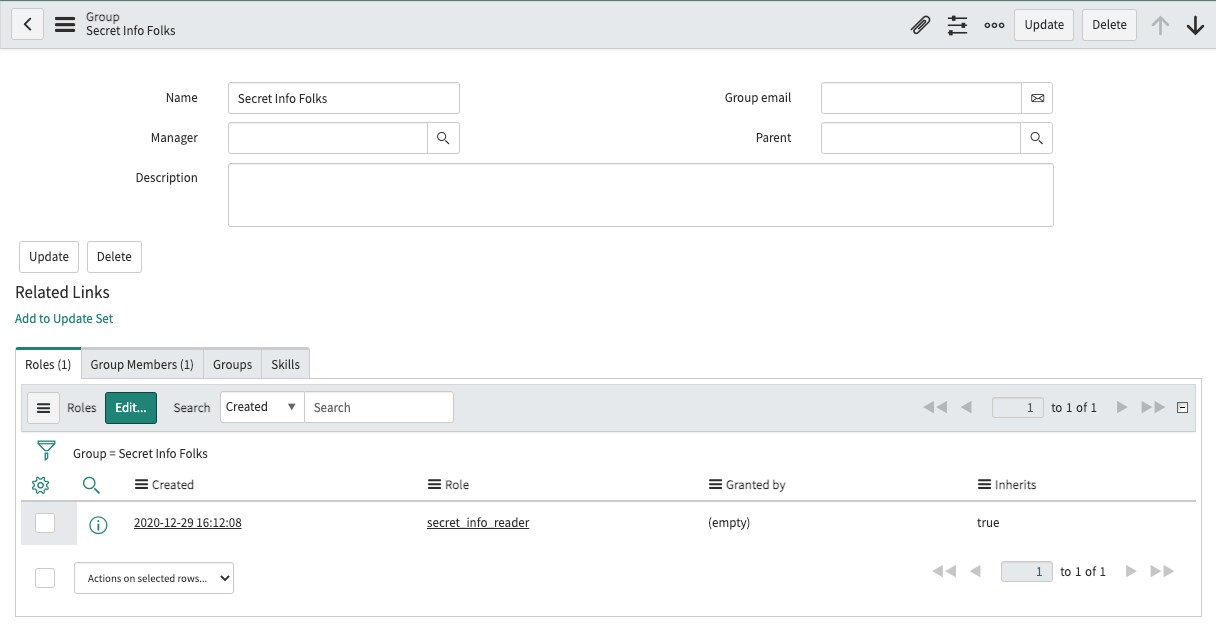Image resolution: width=1216 pixels, height=632 pixels.
Task: Open the secret_info_reader role link
Action: coord(478,522)
